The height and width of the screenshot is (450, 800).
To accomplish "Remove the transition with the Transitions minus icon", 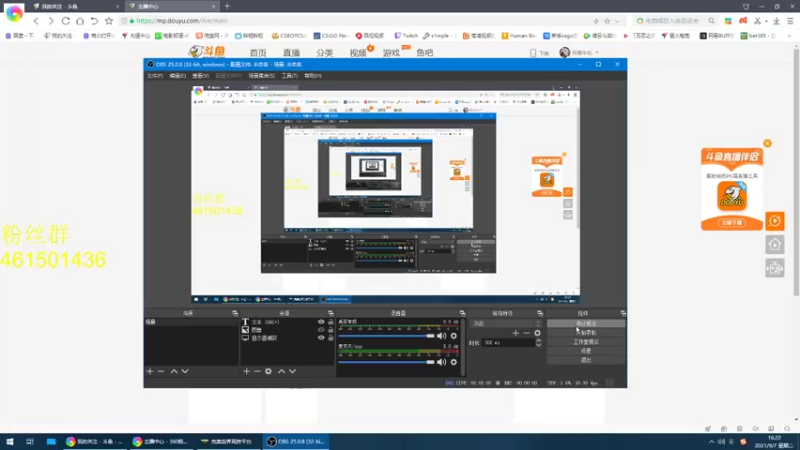I will point(527,333).
